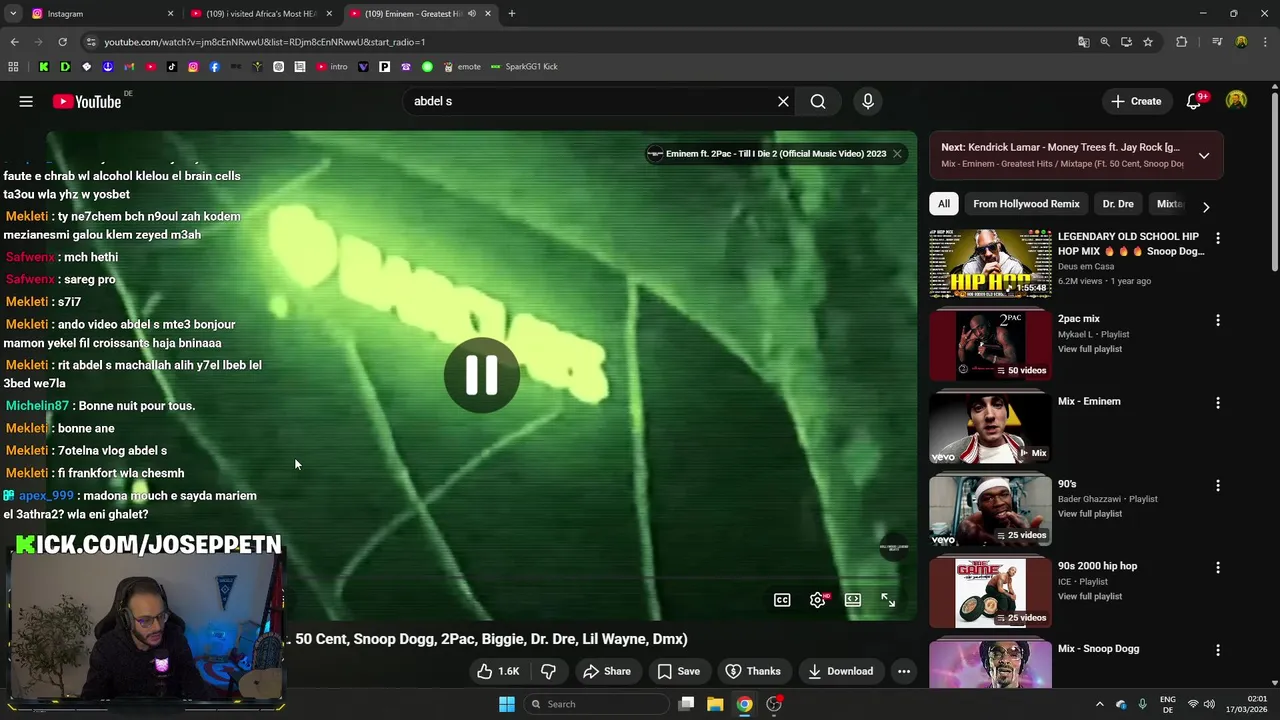The image size is (1280, 720).
Task: Open the 90s 2000 hip hop thumbnail
Action: [990, 593]
